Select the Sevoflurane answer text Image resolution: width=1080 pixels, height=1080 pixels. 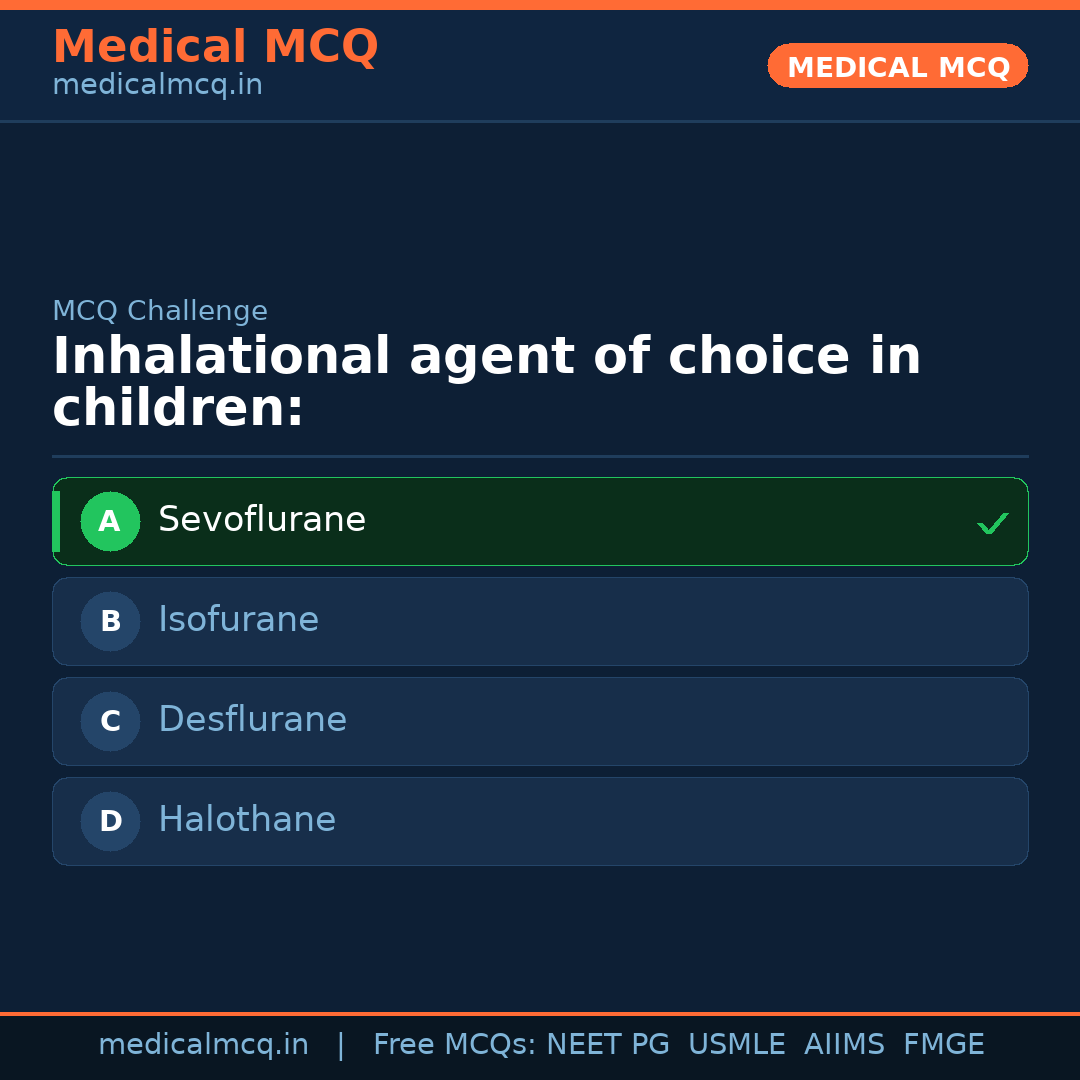[262, 520]
